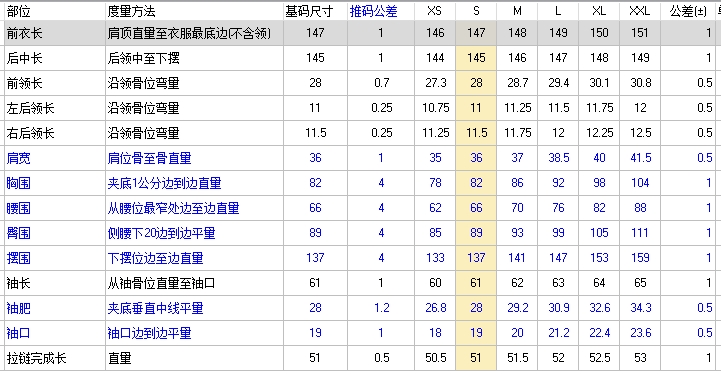This screenshot has width=721, height=379.
Task: Click the 部位 column header
Action: 18,11
